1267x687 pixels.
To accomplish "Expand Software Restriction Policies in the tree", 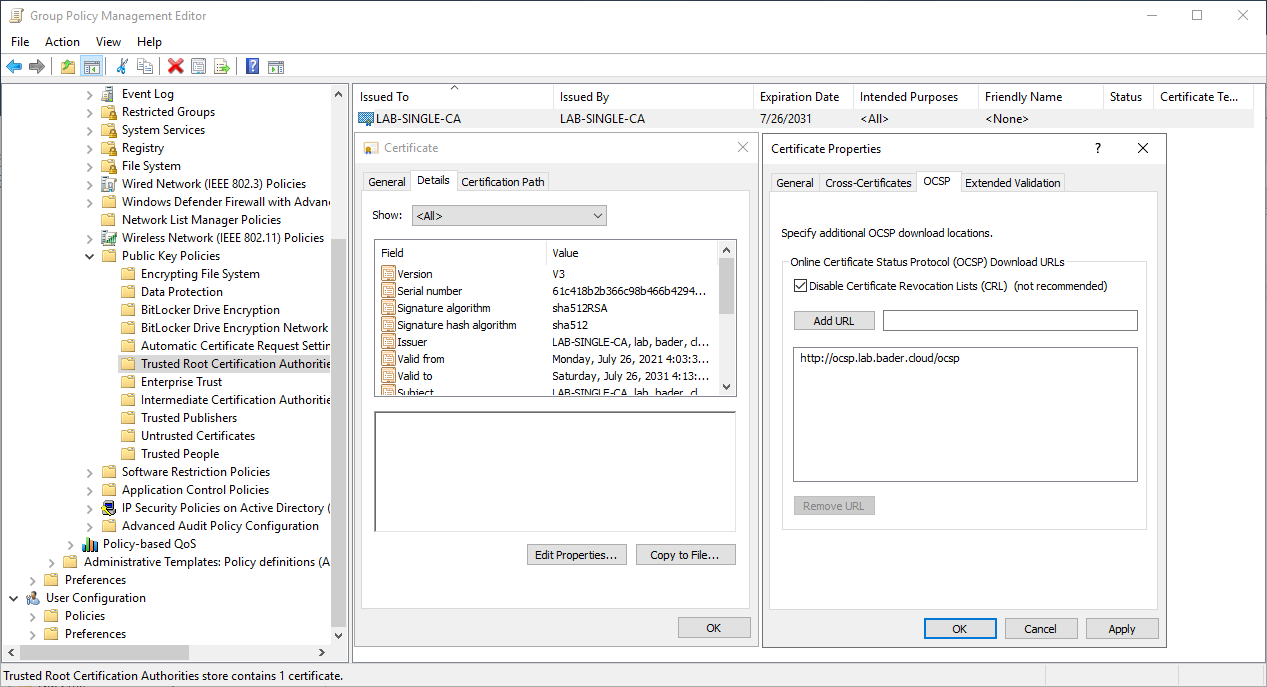I will [x=91, y=471].
